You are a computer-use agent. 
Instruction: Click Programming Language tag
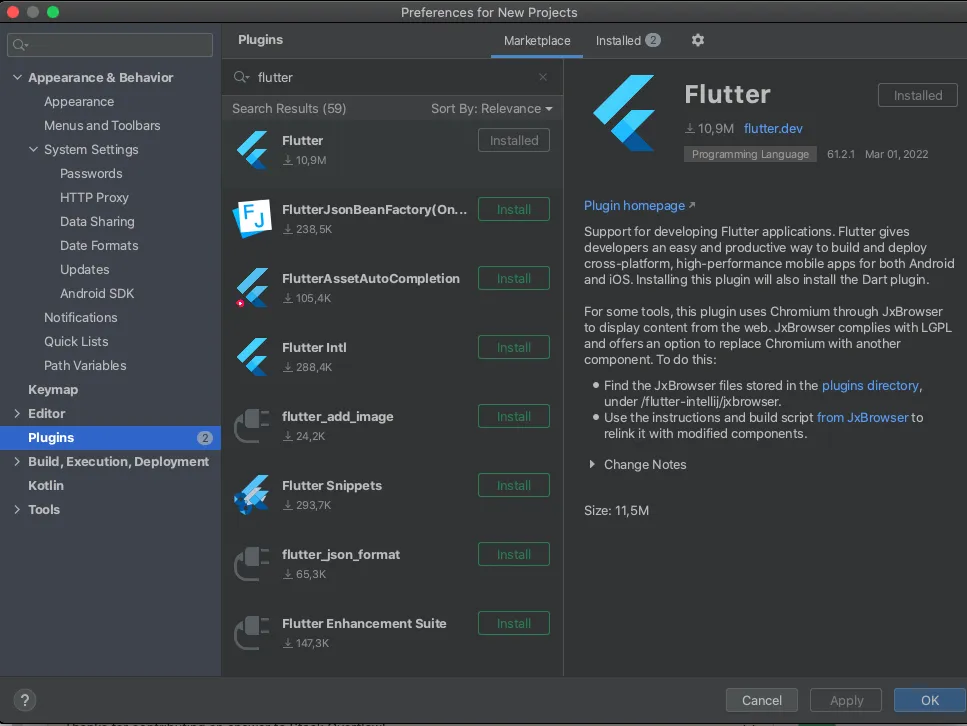pyautogui.click(x=750, y=154)
